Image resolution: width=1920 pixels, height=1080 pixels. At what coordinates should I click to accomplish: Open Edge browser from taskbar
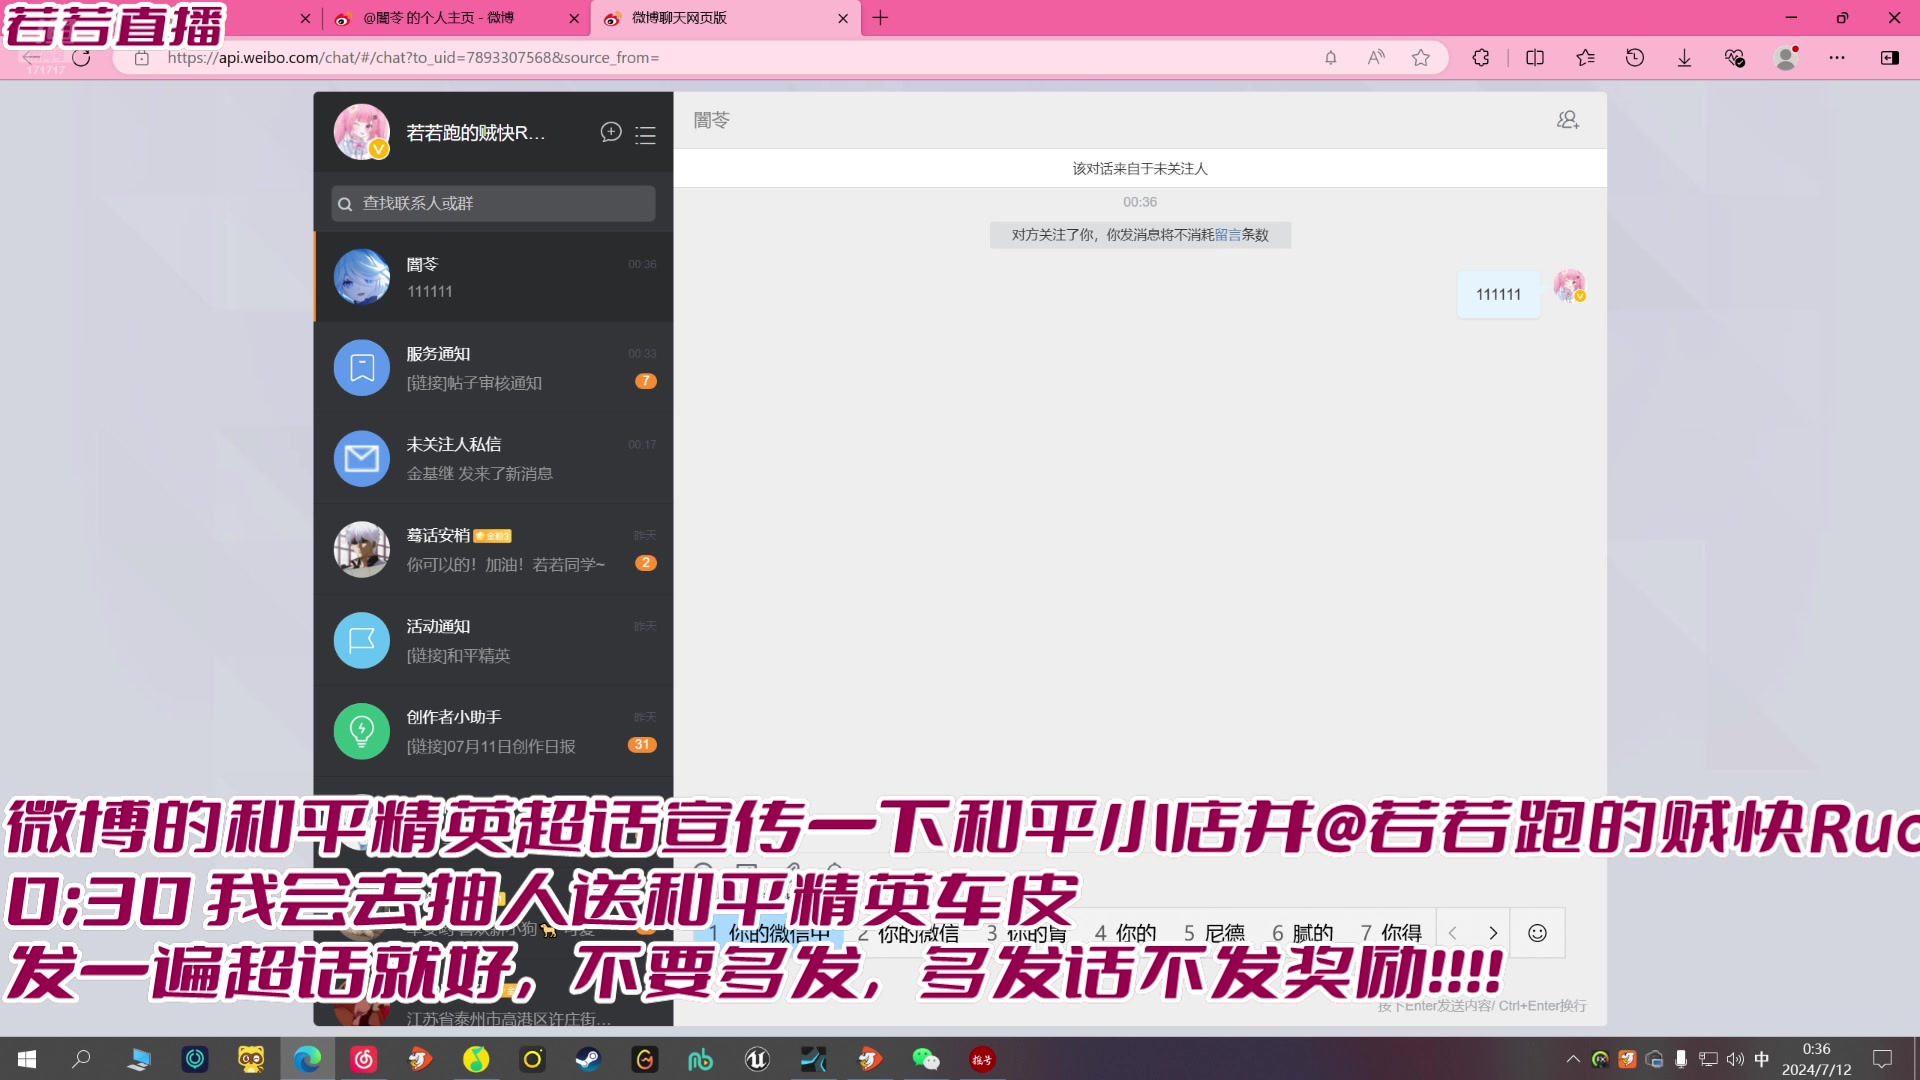[x=307, y=1059]
